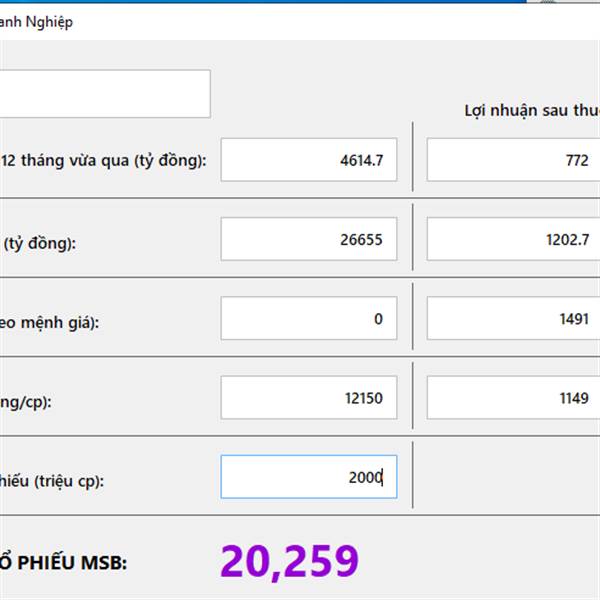Click the lone "(tỷ đồng):" label beside 26655
Screen dimensions: 600x600
pos(40,243)
